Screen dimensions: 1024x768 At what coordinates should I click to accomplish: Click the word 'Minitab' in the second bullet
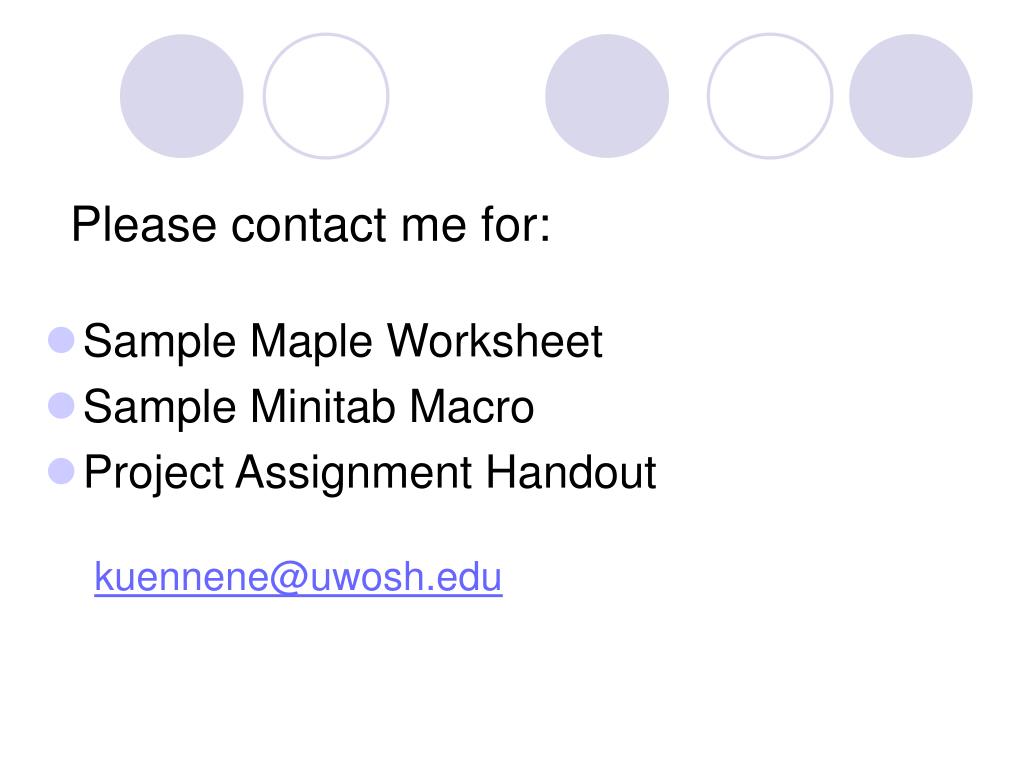click(323, 406)
